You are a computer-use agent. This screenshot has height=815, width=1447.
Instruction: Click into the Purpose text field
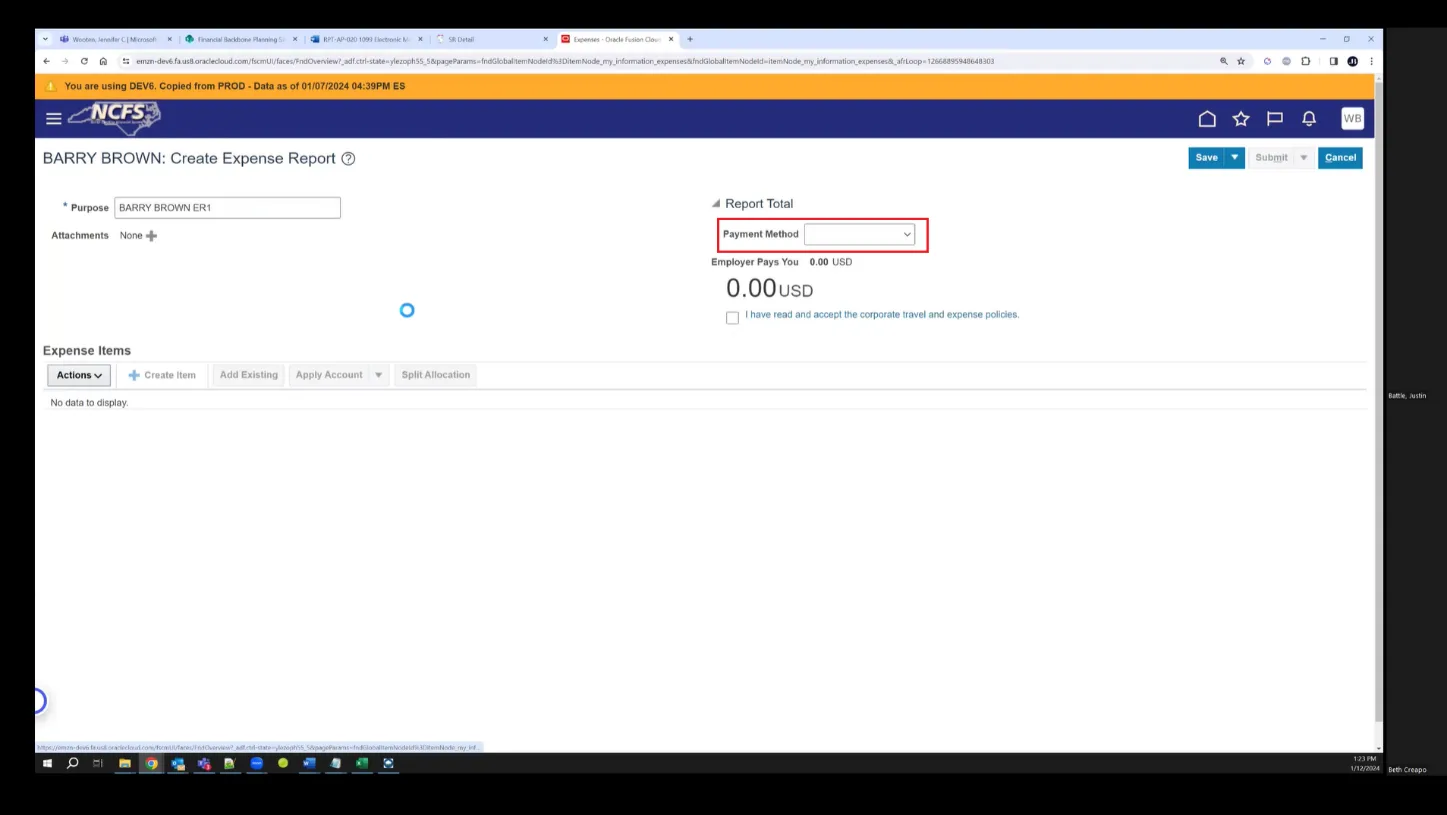pos(227,208)
